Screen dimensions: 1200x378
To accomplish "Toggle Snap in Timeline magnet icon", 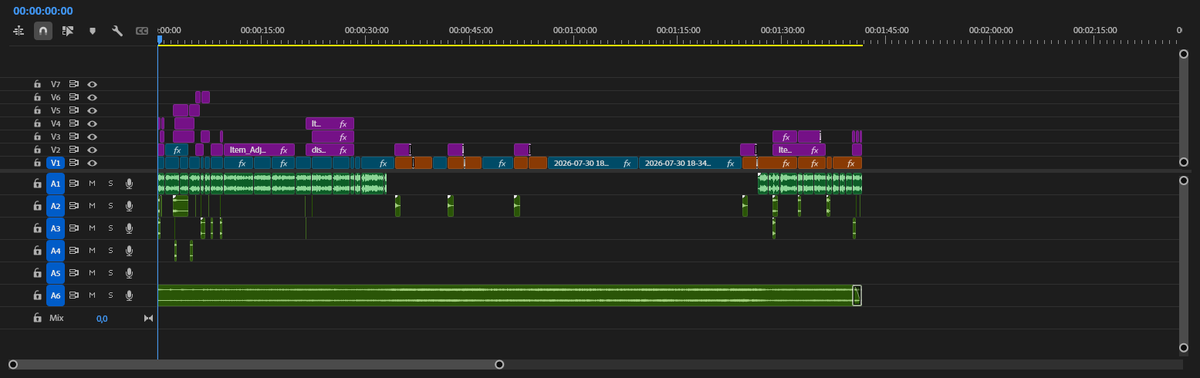I will [43, 31].
